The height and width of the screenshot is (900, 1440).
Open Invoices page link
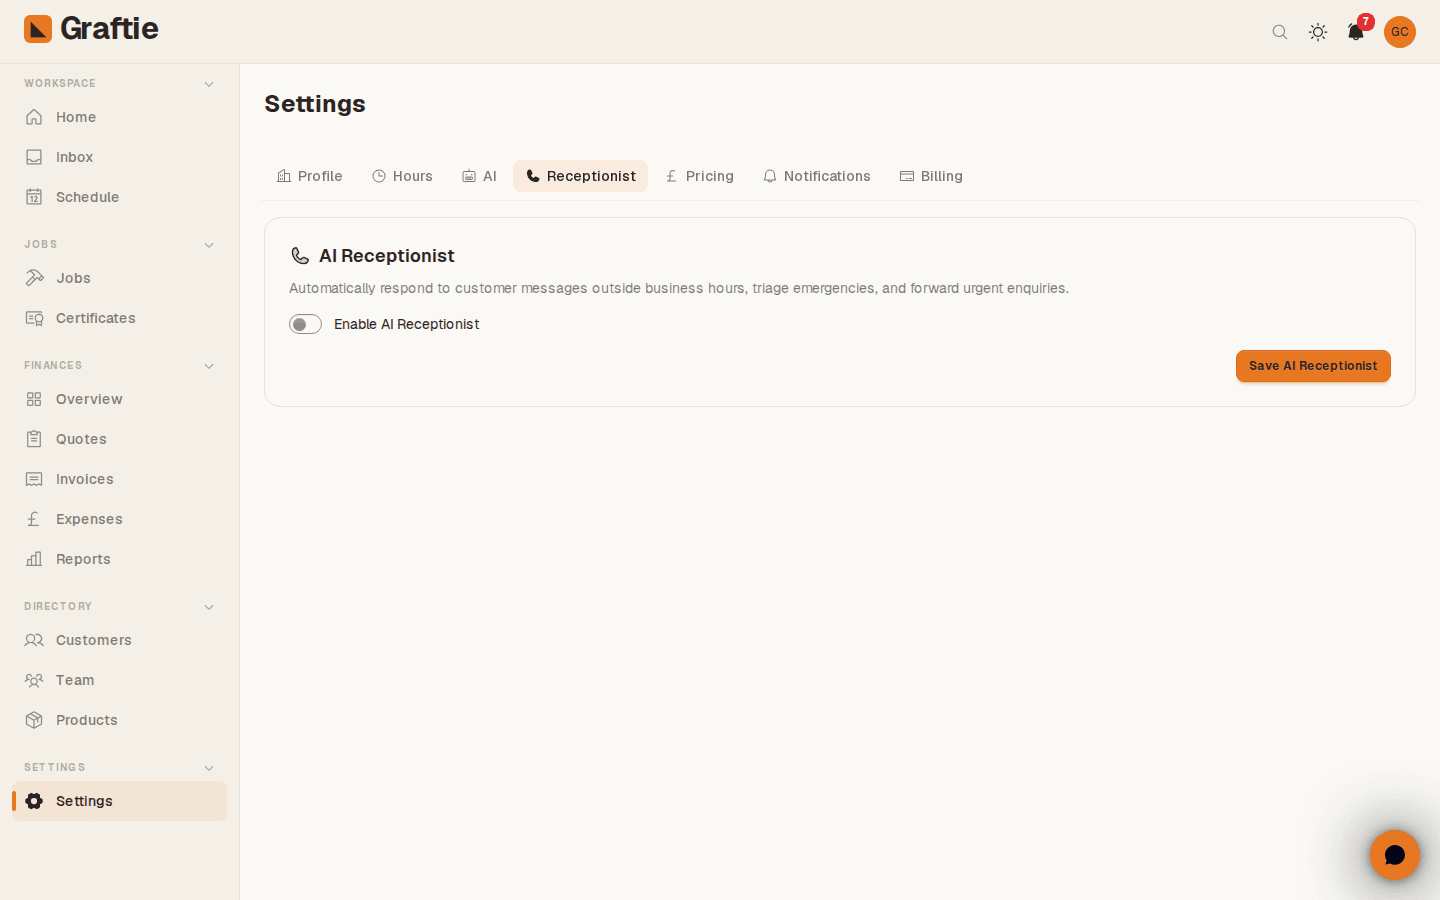tap(119, 479)
